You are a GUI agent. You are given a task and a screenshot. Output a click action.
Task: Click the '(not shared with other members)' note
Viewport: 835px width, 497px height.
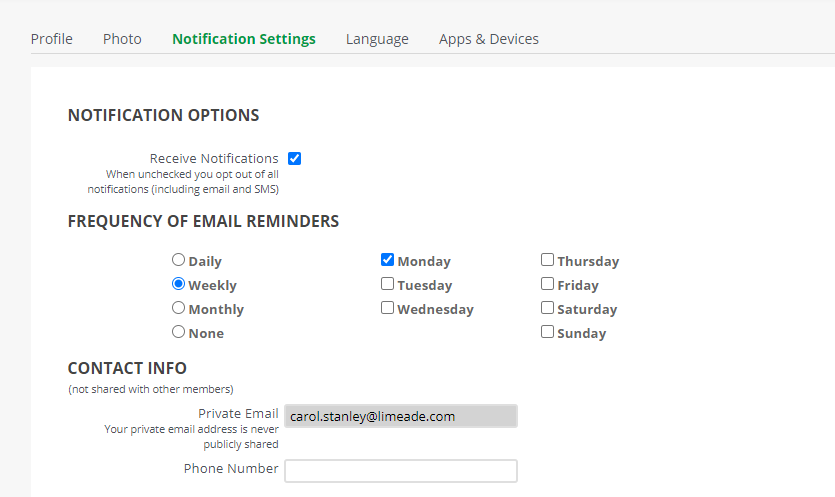pos(151,389)
